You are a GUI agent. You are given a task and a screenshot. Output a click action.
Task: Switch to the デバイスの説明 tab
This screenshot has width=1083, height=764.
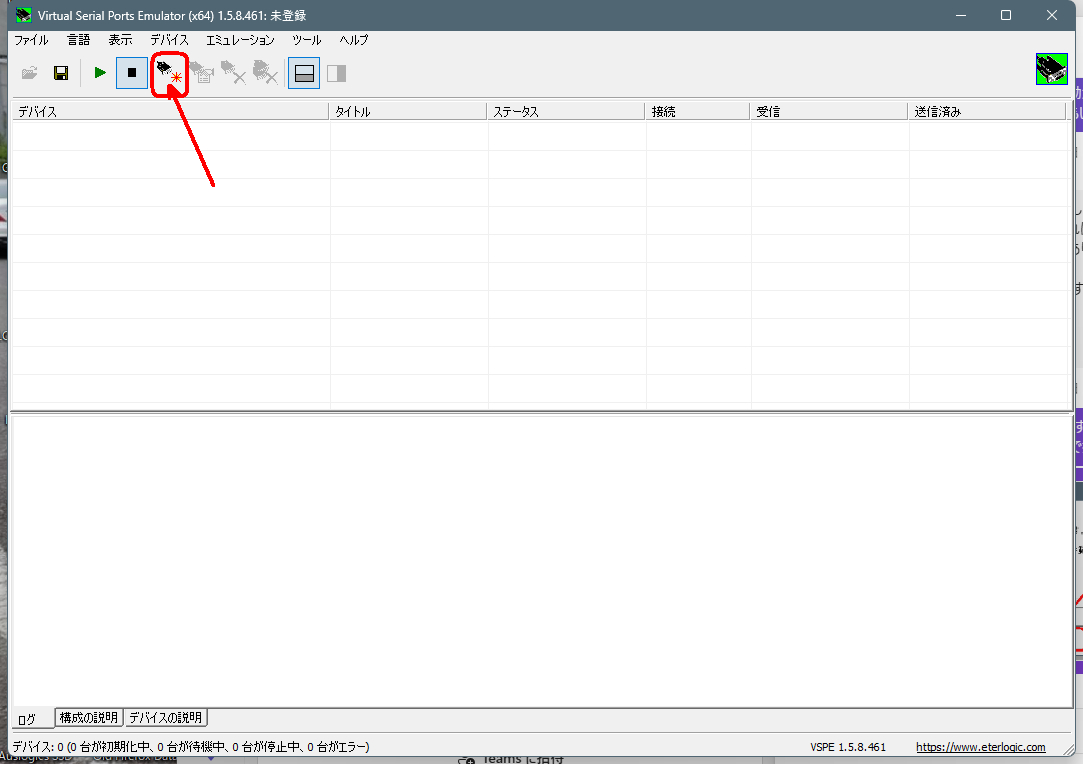[x=166, y=718]
